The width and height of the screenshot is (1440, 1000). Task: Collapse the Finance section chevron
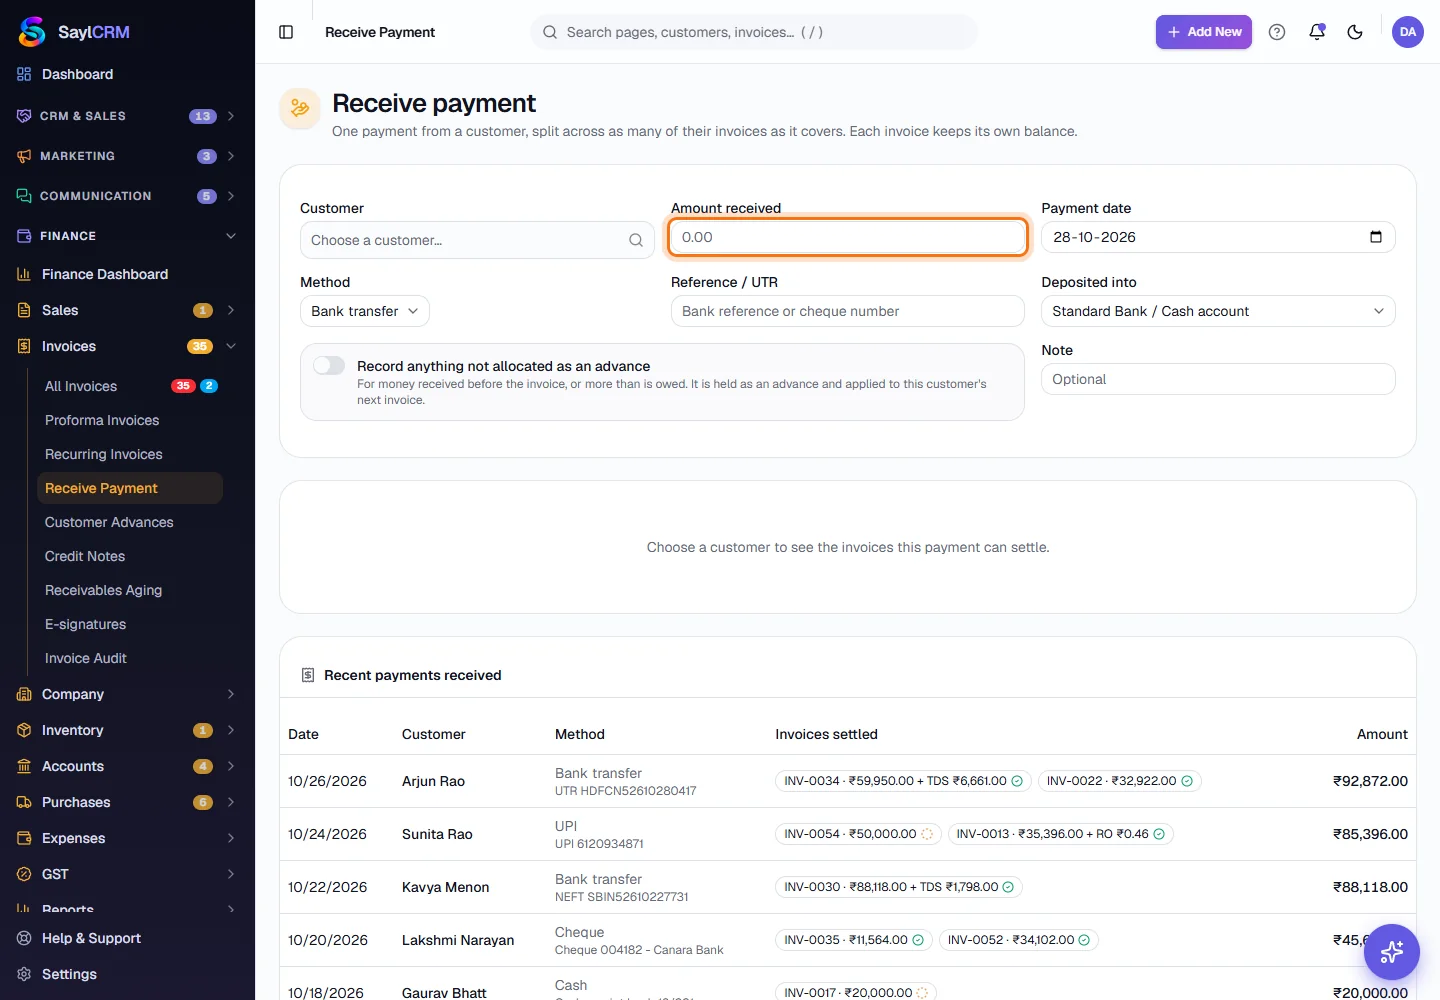coord(231,236)
